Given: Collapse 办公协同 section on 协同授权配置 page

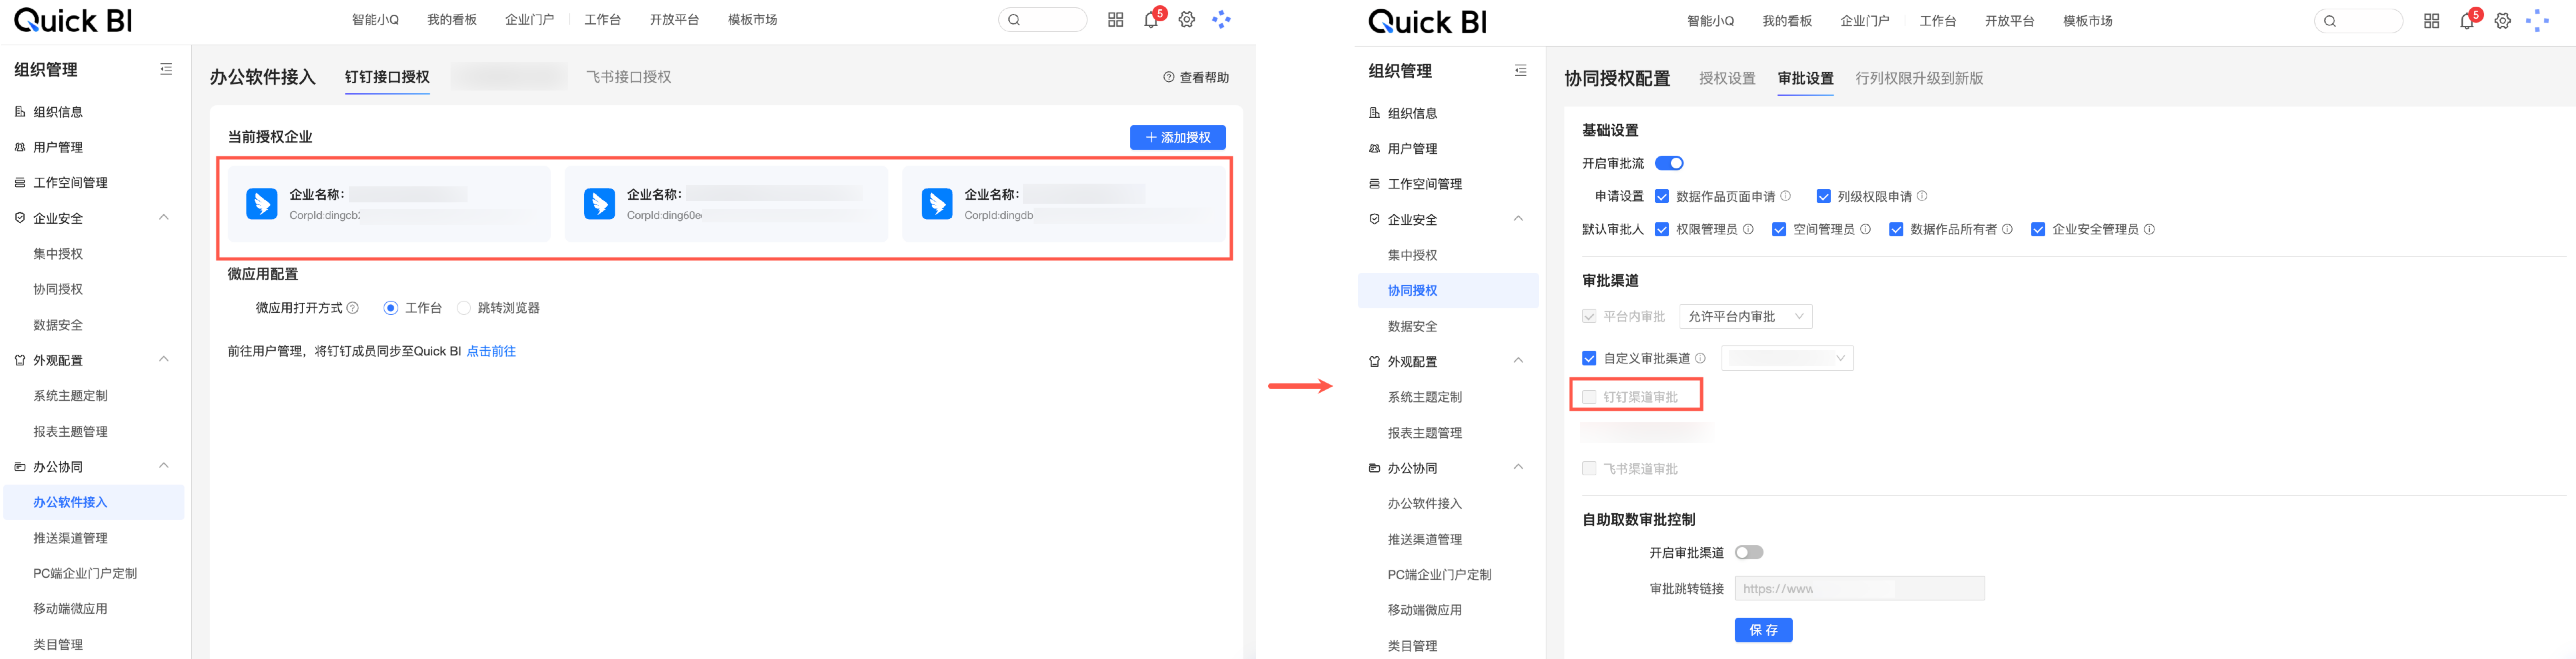Looking at the screenshot, I should pos(1518,467).
